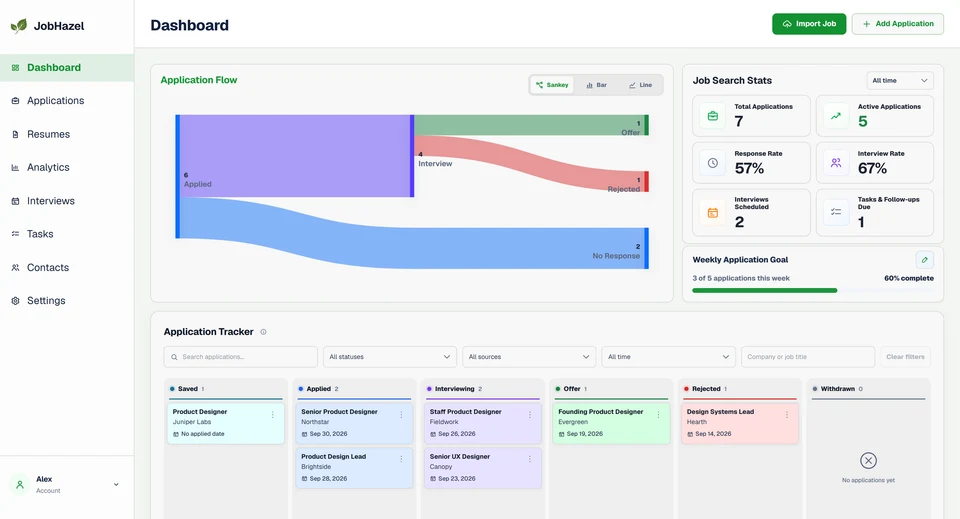Open the All sources filter dropdown
The width and height of the screenshot is (960, 519).
coord(529,357)
